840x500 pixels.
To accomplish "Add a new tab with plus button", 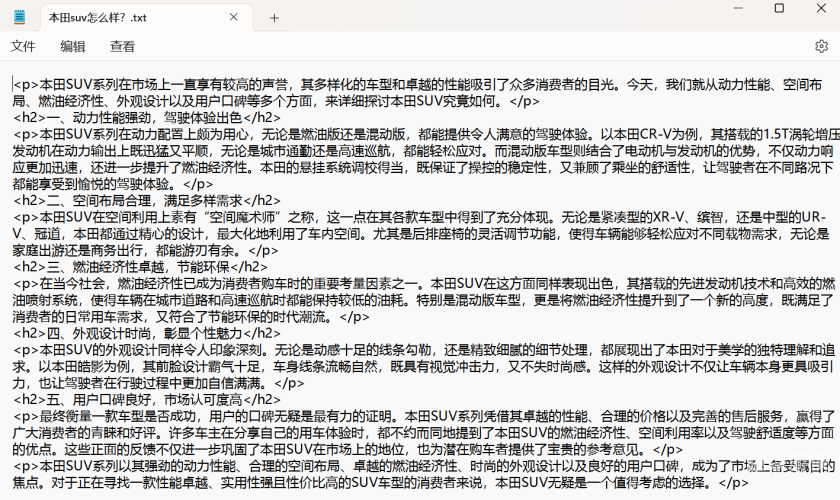I will tap(274, 18).
